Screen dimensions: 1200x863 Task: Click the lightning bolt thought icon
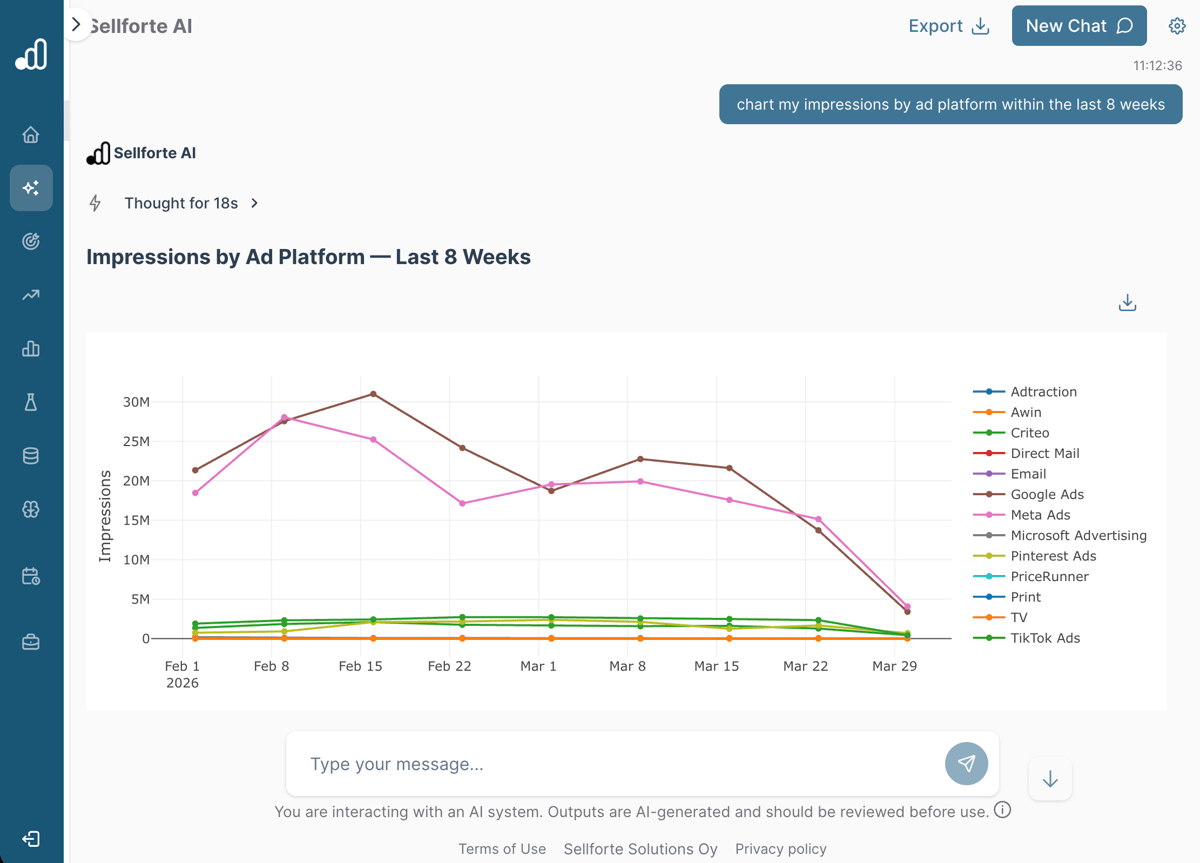tap(95, 203)
